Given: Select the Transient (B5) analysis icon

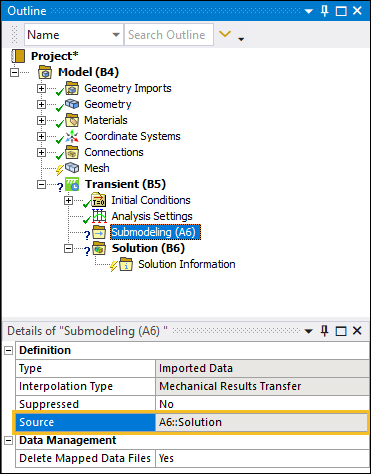Looking at the screenshot, I should pos(72,184).
